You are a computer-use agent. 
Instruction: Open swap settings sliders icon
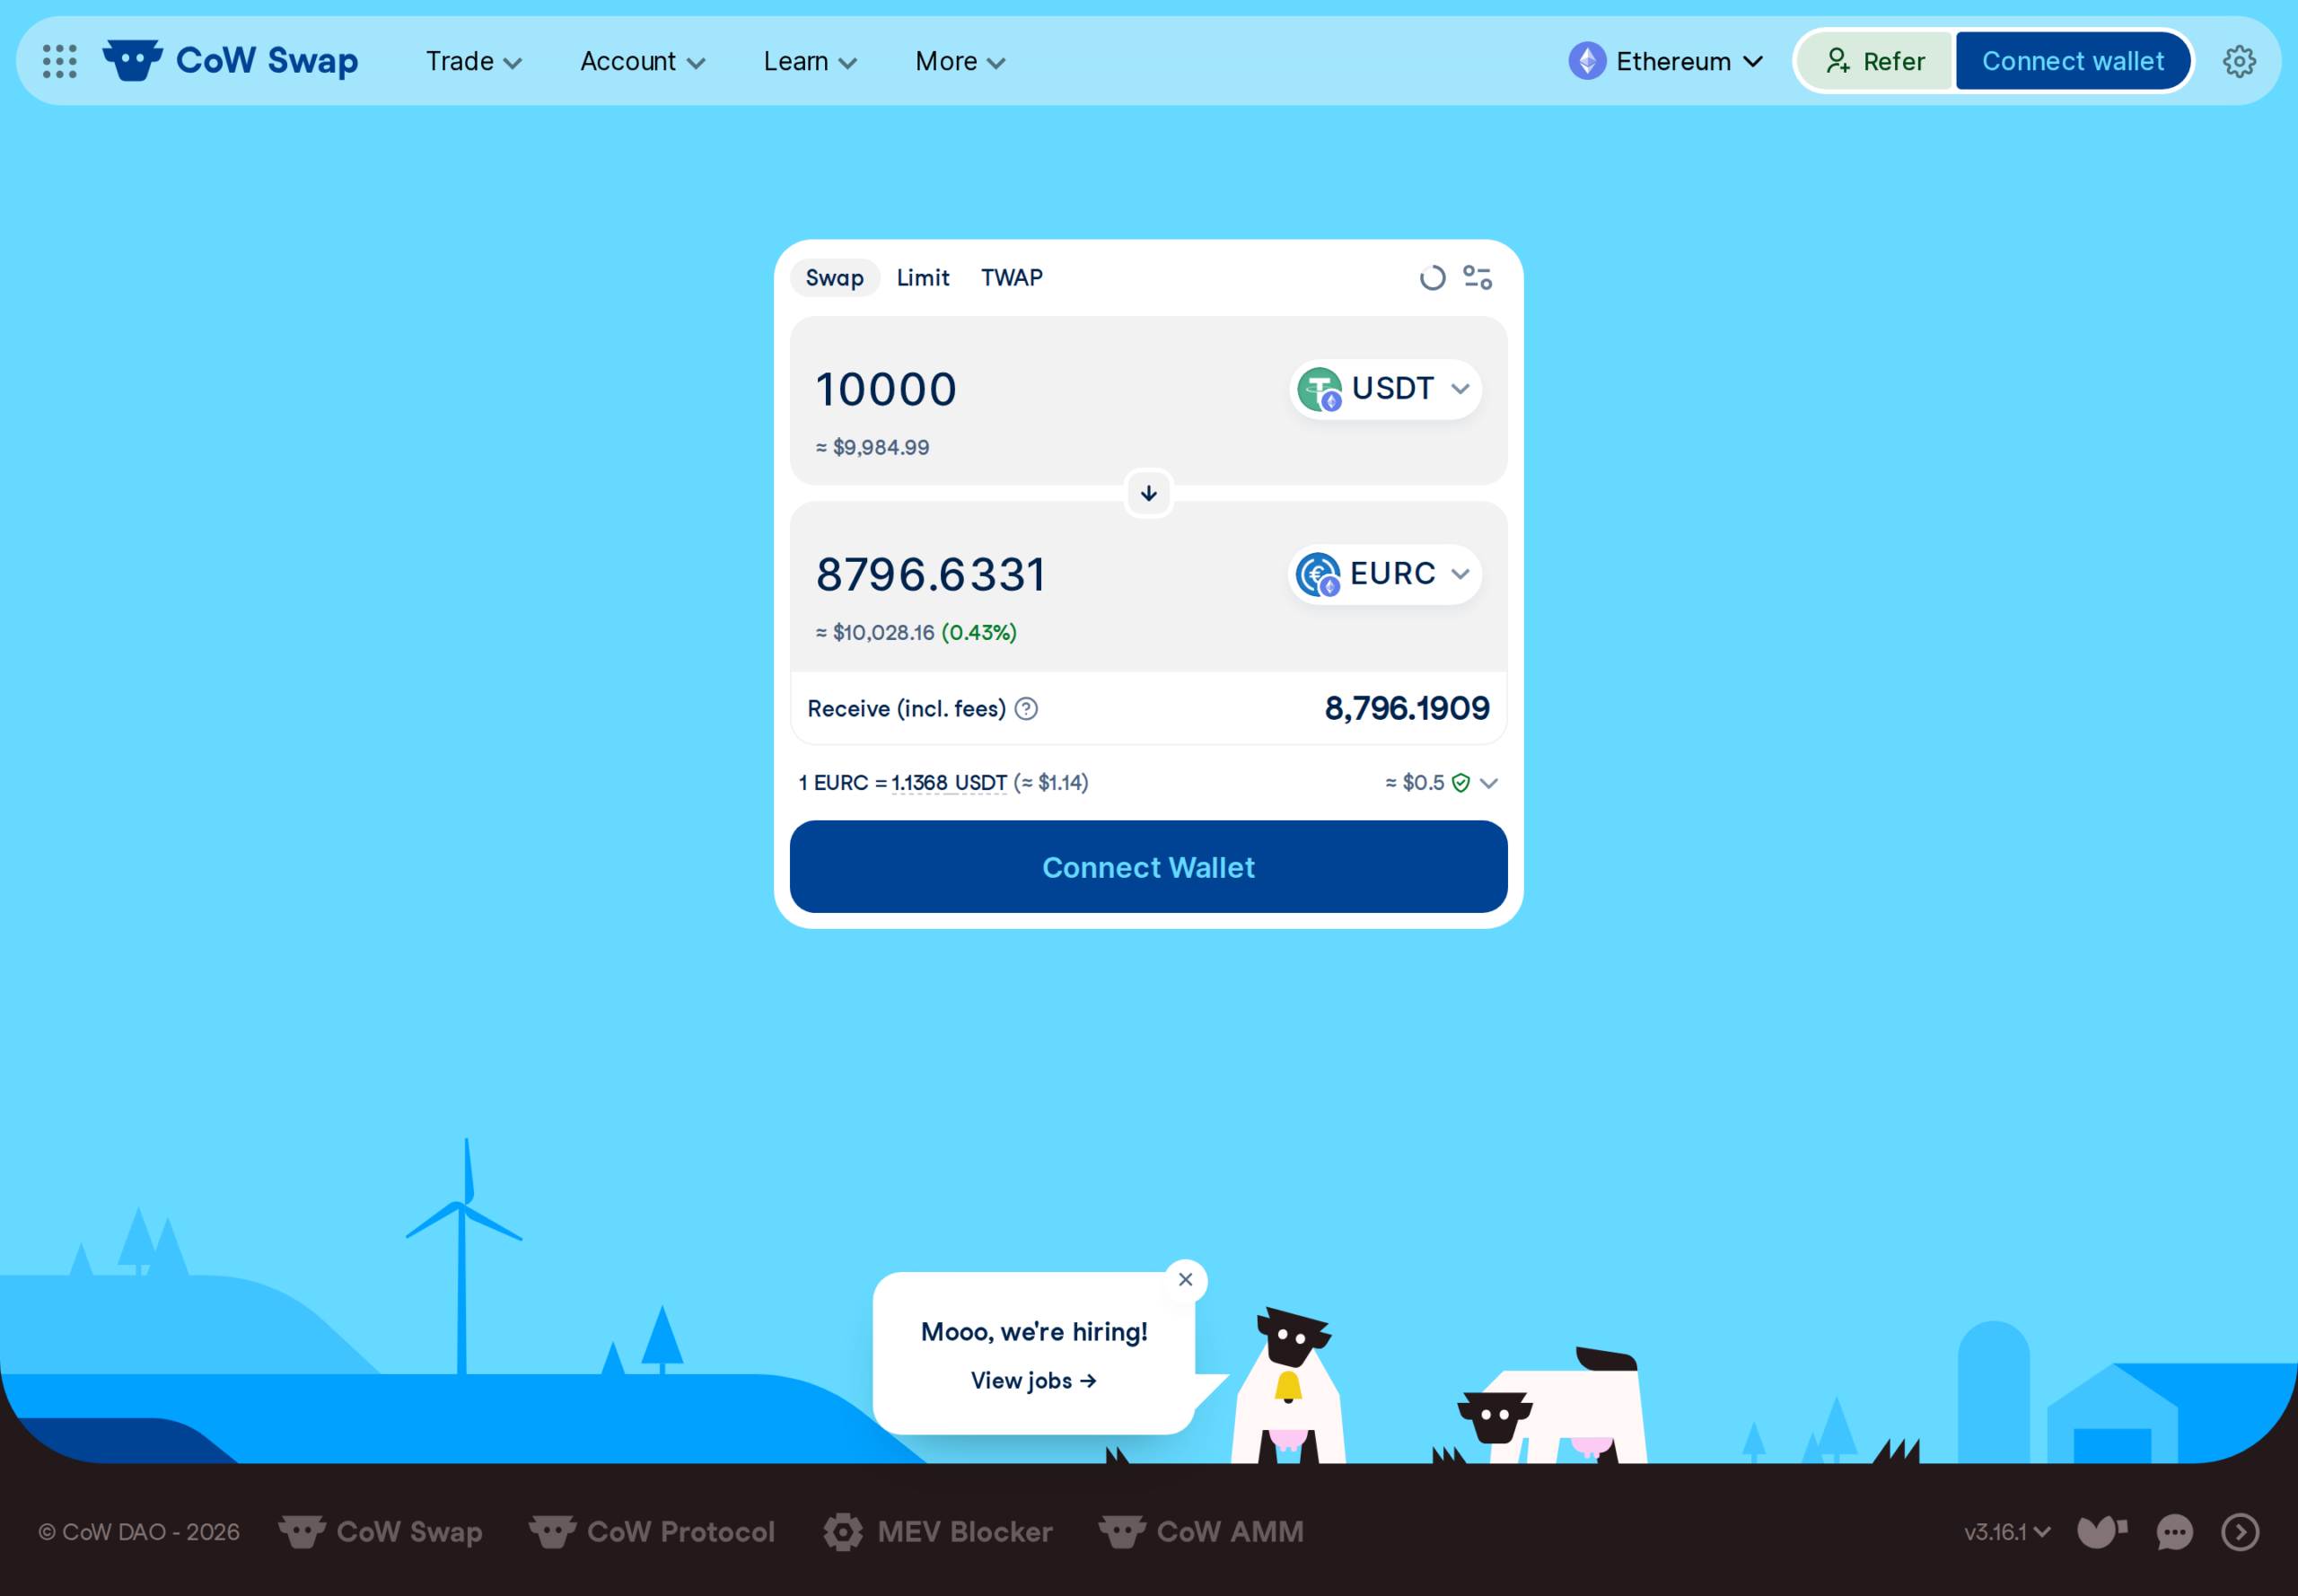tap(1477, 277)
